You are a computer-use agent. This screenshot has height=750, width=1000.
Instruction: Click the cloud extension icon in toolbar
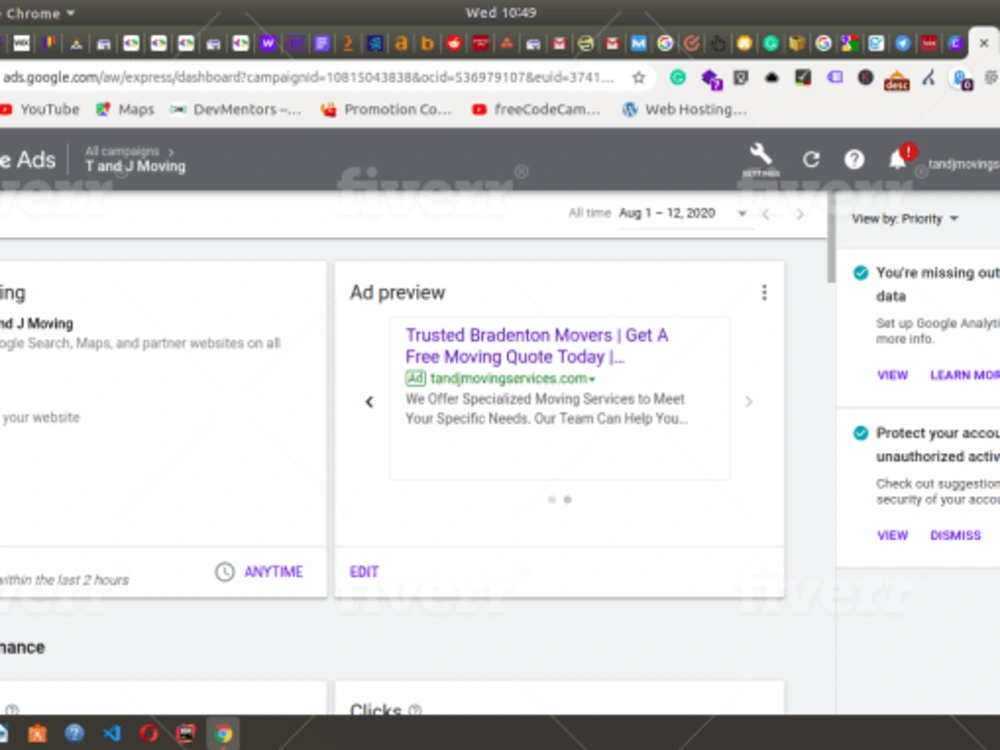tap(772, 78)
